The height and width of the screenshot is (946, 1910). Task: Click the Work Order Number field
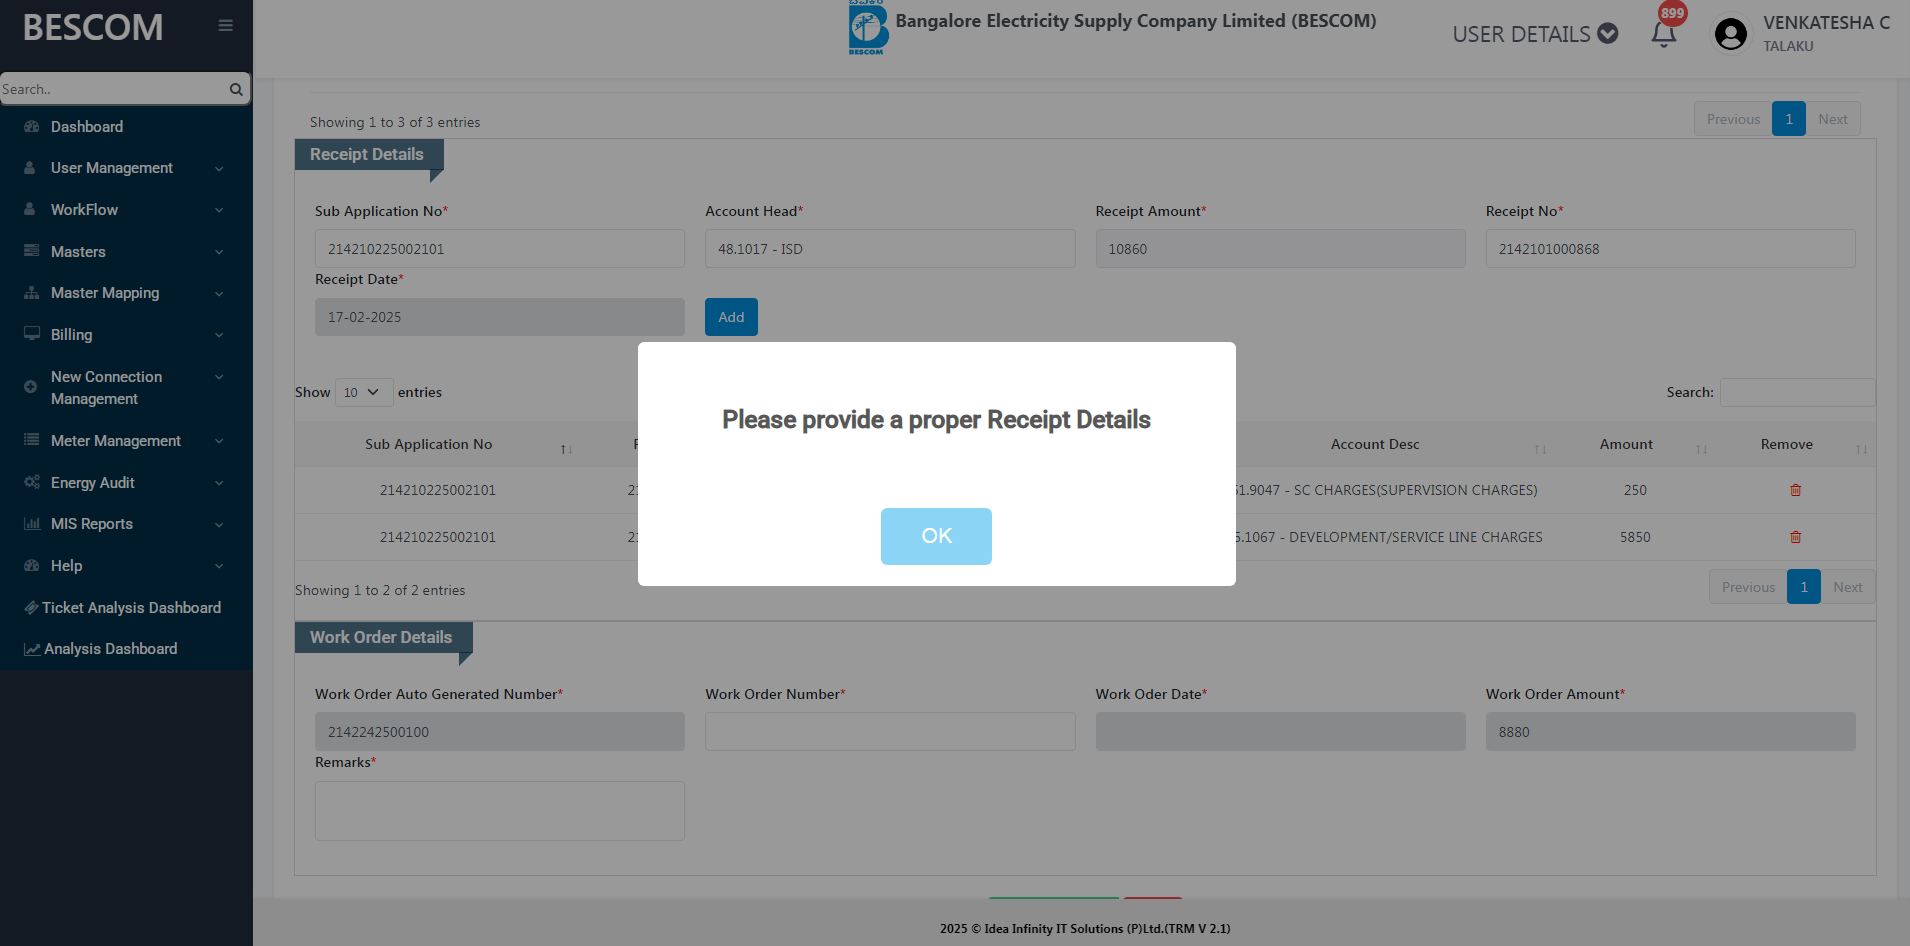[890, 732]
